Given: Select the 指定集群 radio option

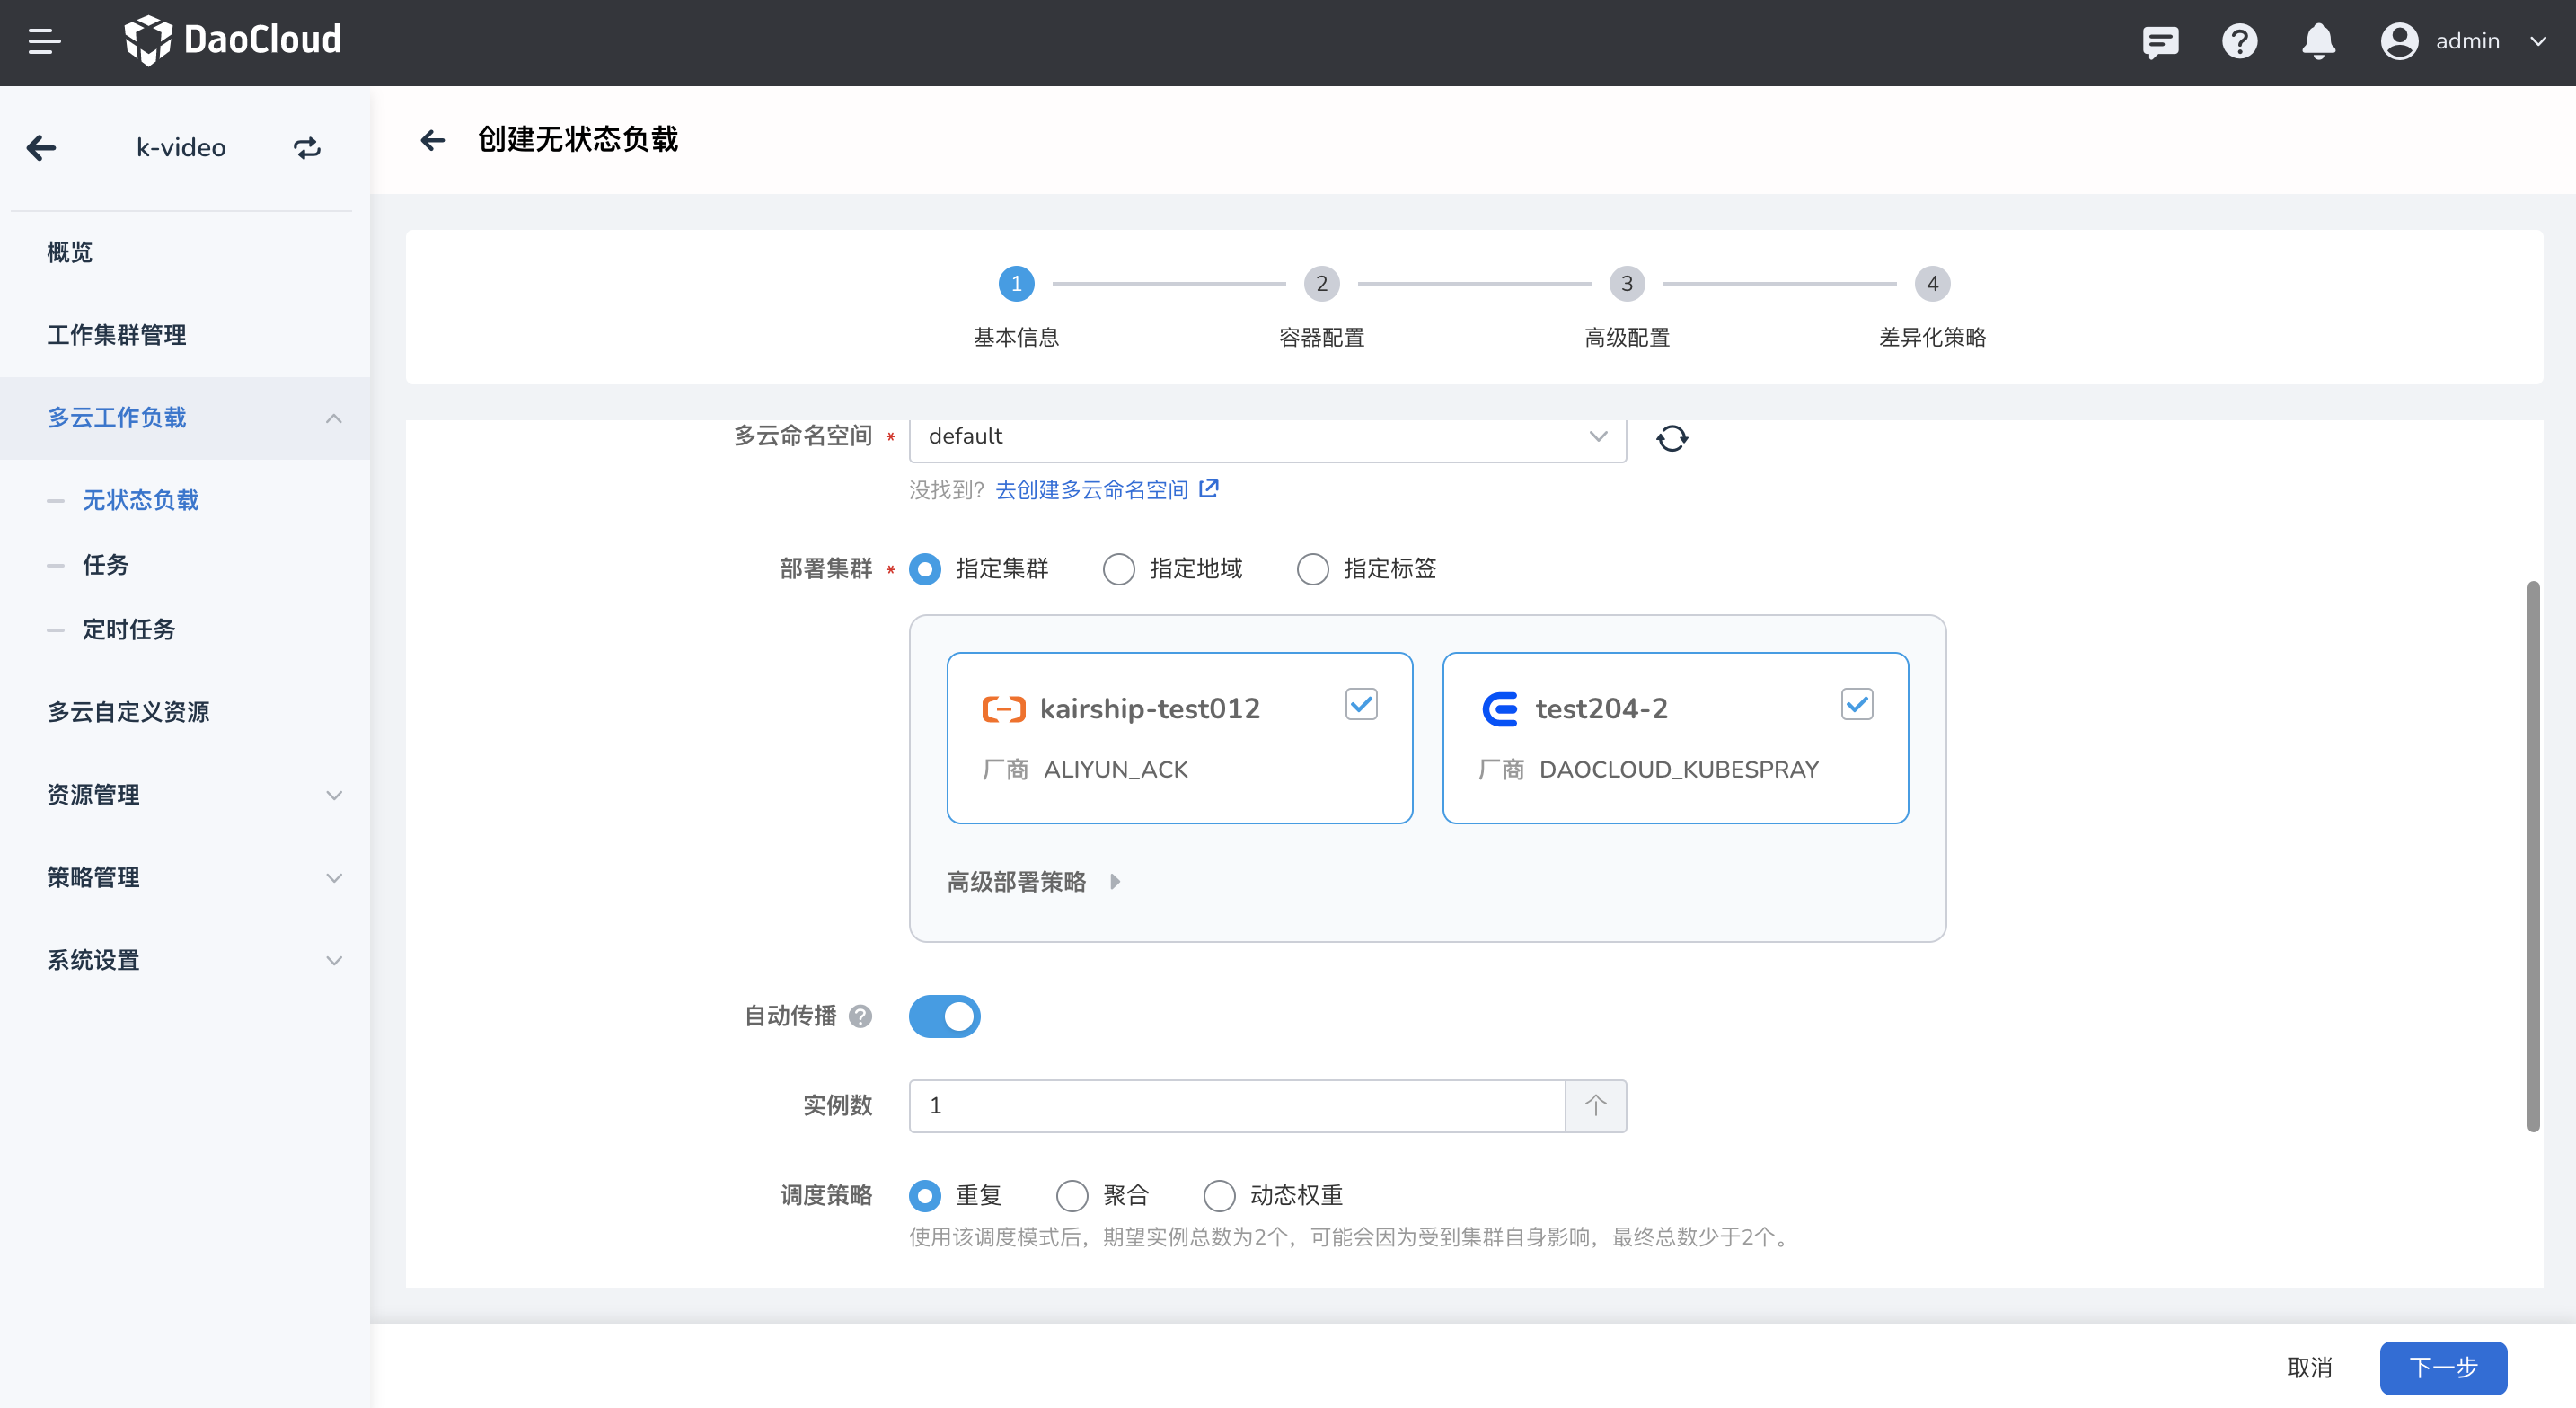Looking at the screenshot, I should 925,569.
